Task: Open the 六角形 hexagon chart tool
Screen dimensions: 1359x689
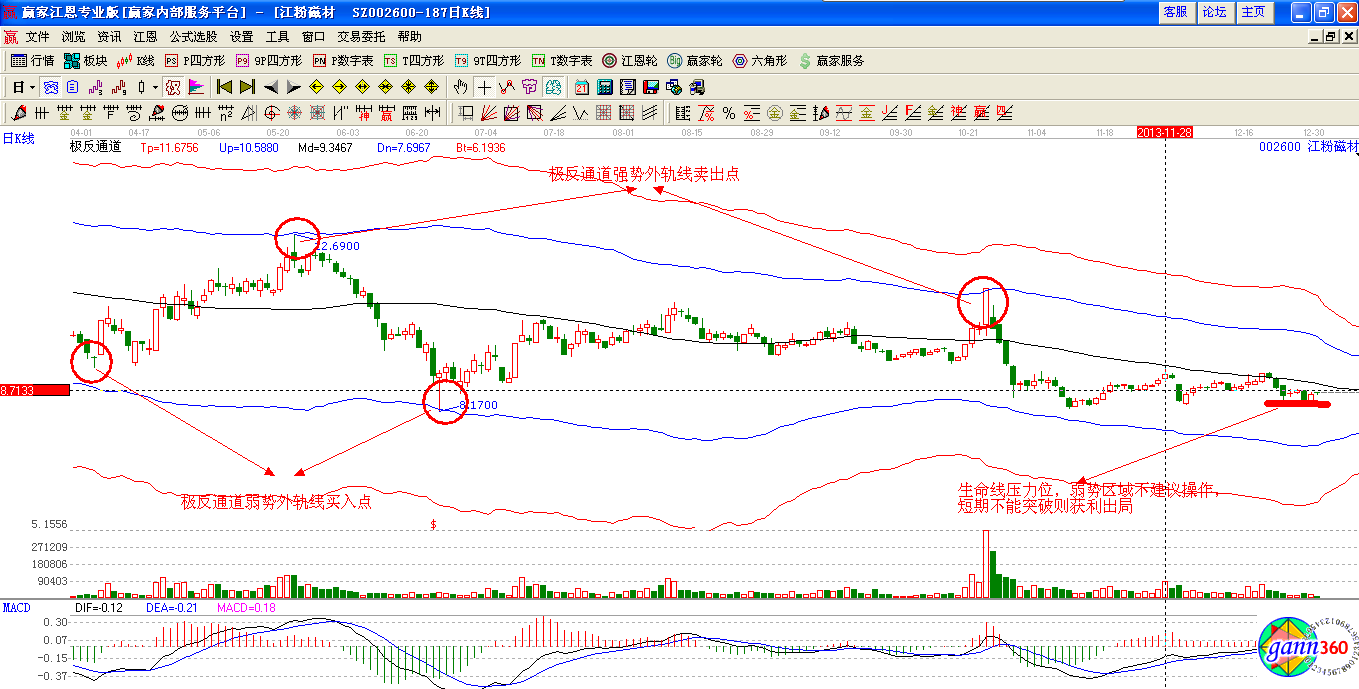Action: click(763, 61)
